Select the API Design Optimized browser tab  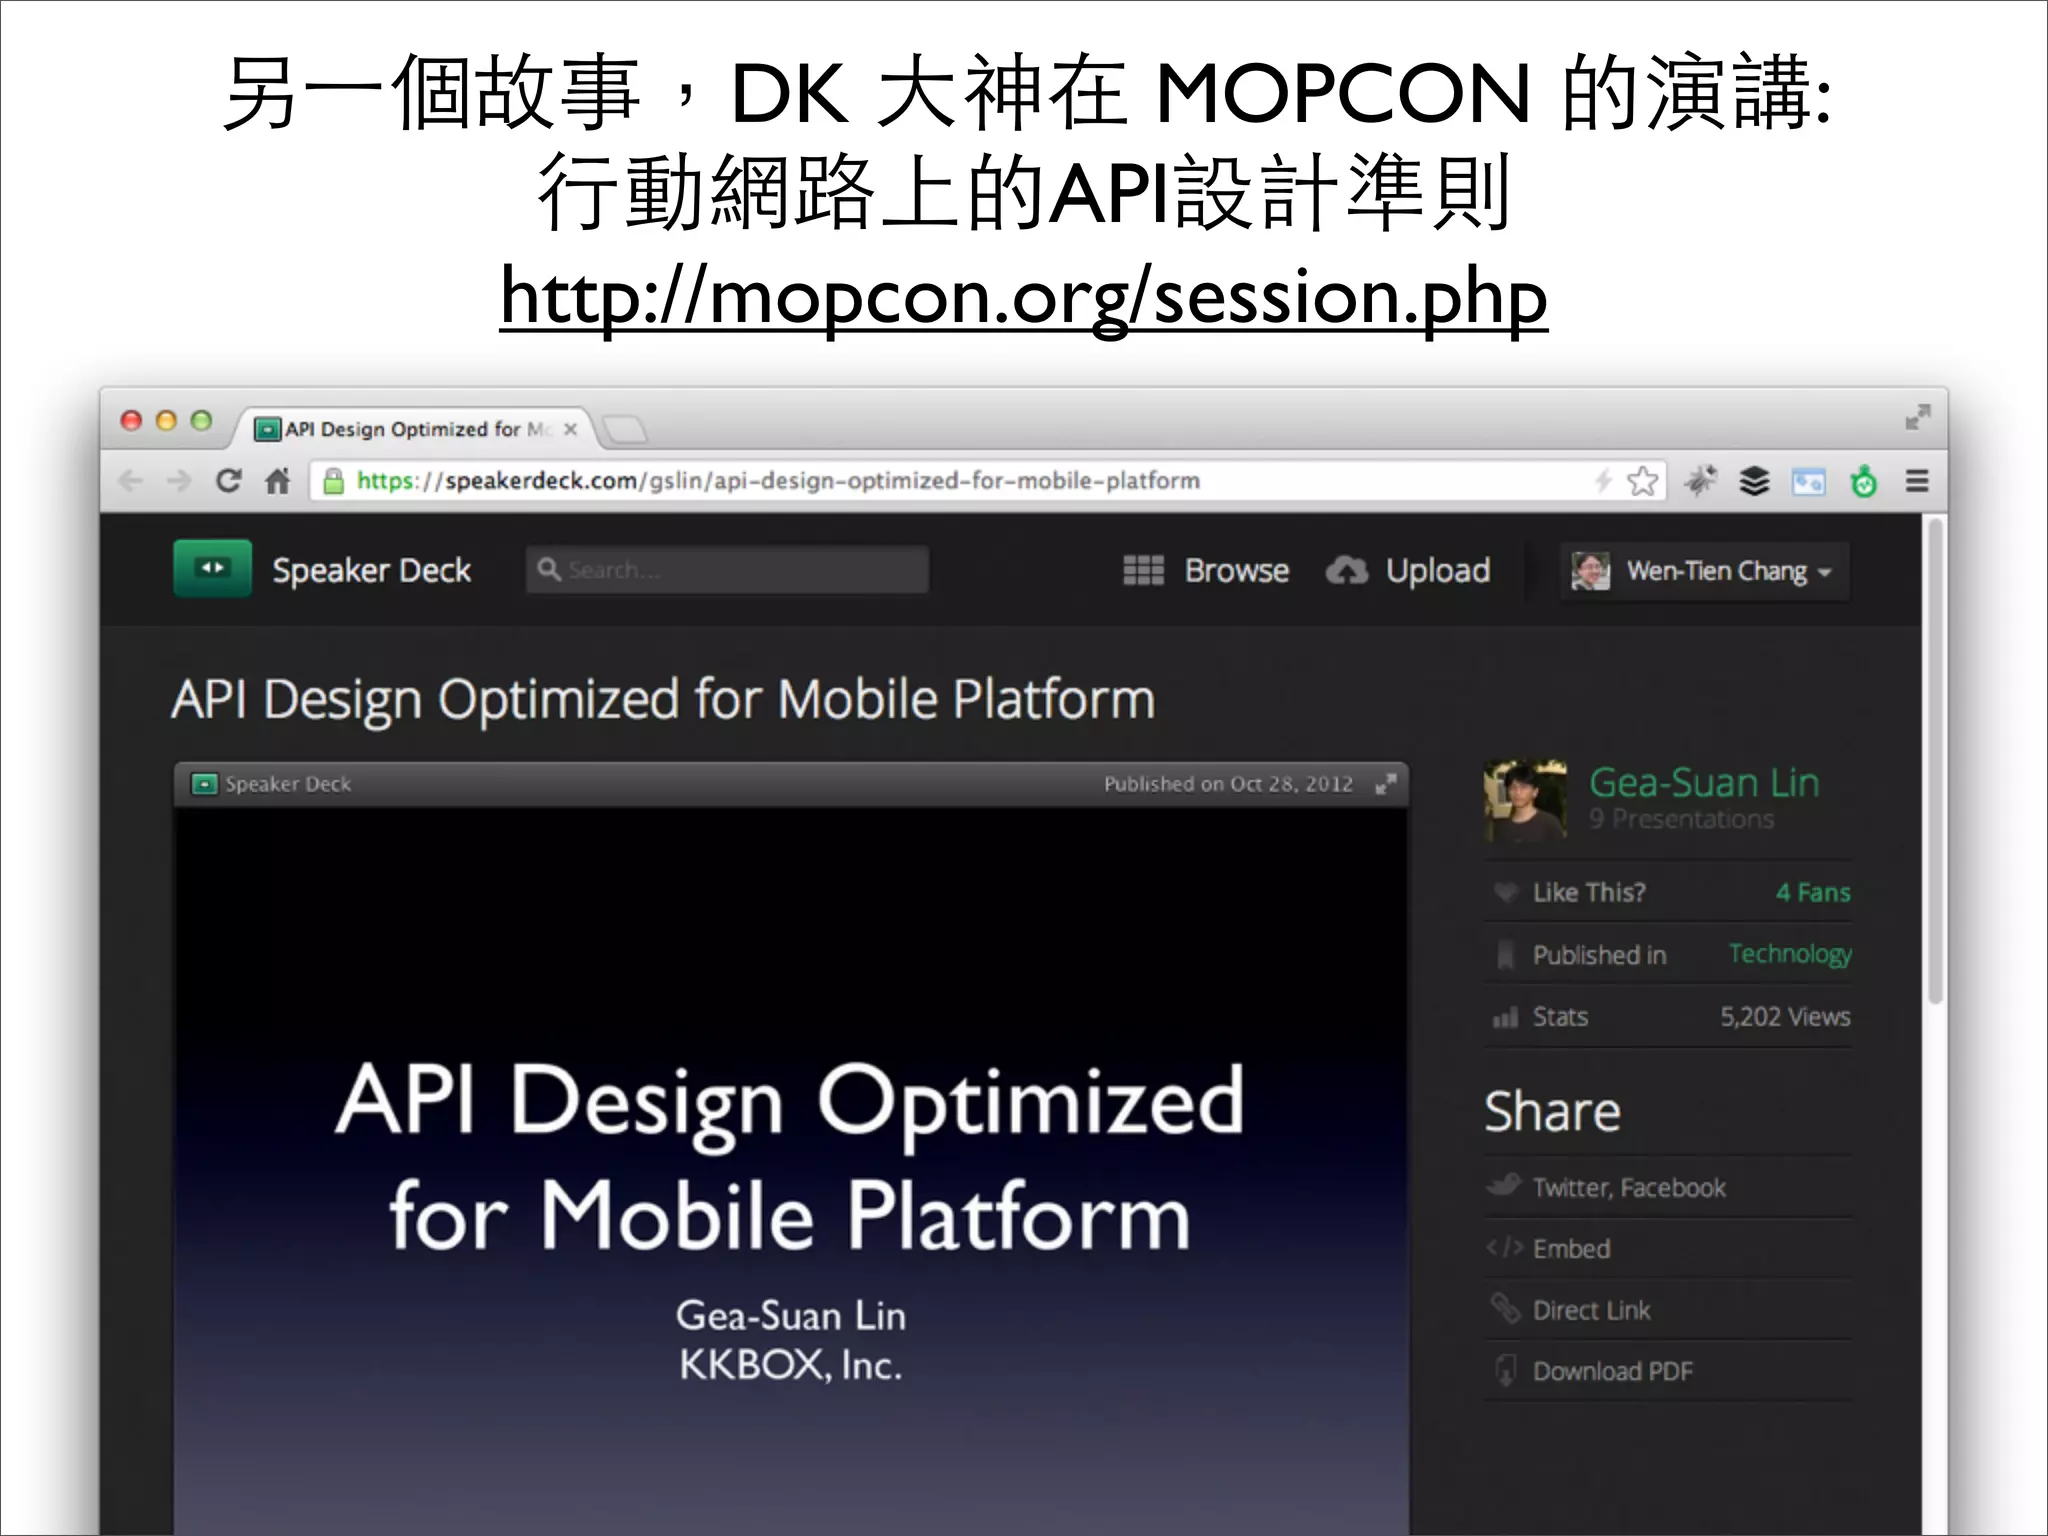click(415, 429)
